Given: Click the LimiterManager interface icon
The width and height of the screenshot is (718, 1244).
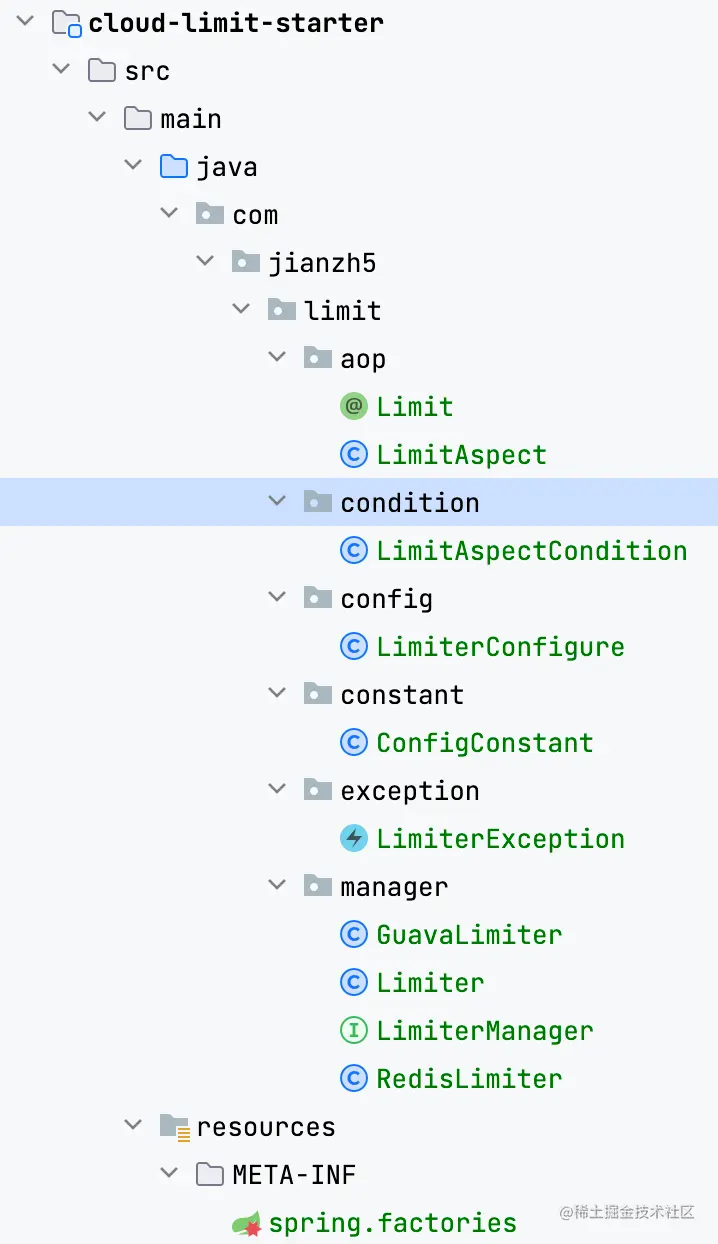Looking at the screenshot, I should pyautogui.click(x=354, y=1031).
